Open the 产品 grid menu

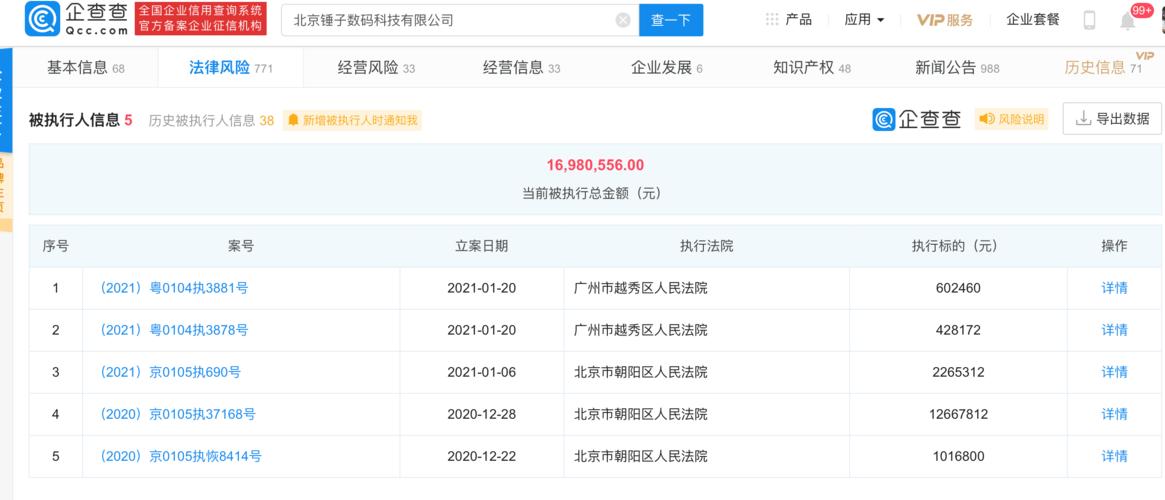click(x=789, y=19)
